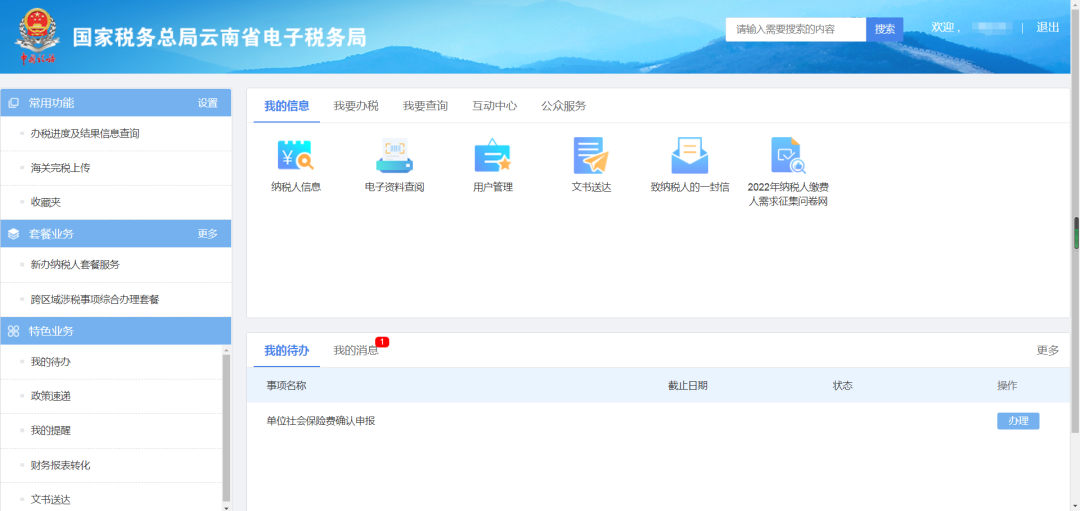The image size is (1080, 511).
Task: Click the 套餐业务 layers icon
Action: (13, 234)
